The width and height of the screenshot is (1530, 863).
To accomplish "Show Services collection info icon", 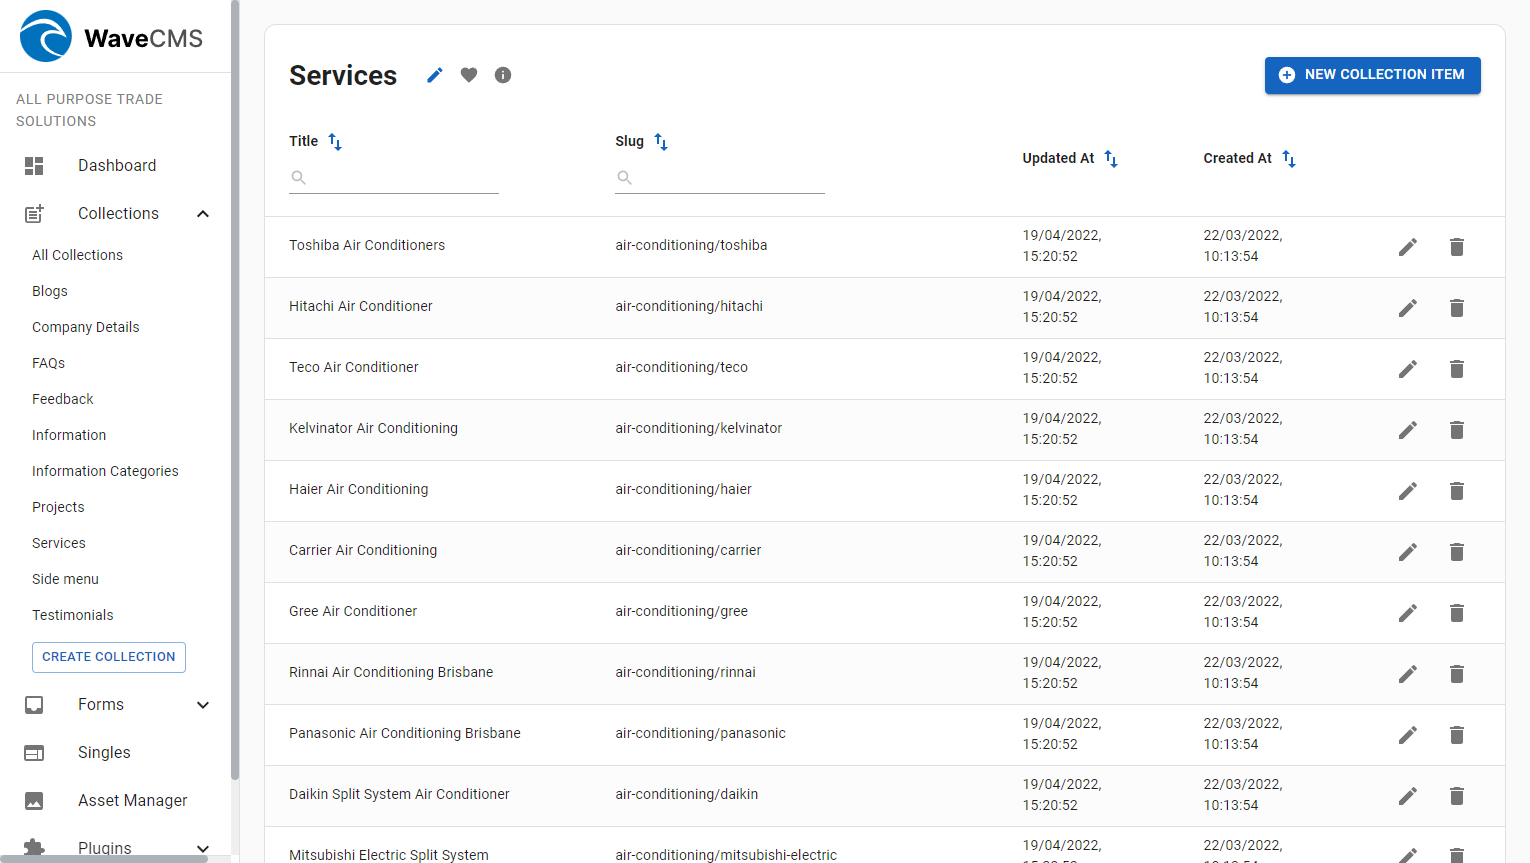I will [x=503, y=75].
